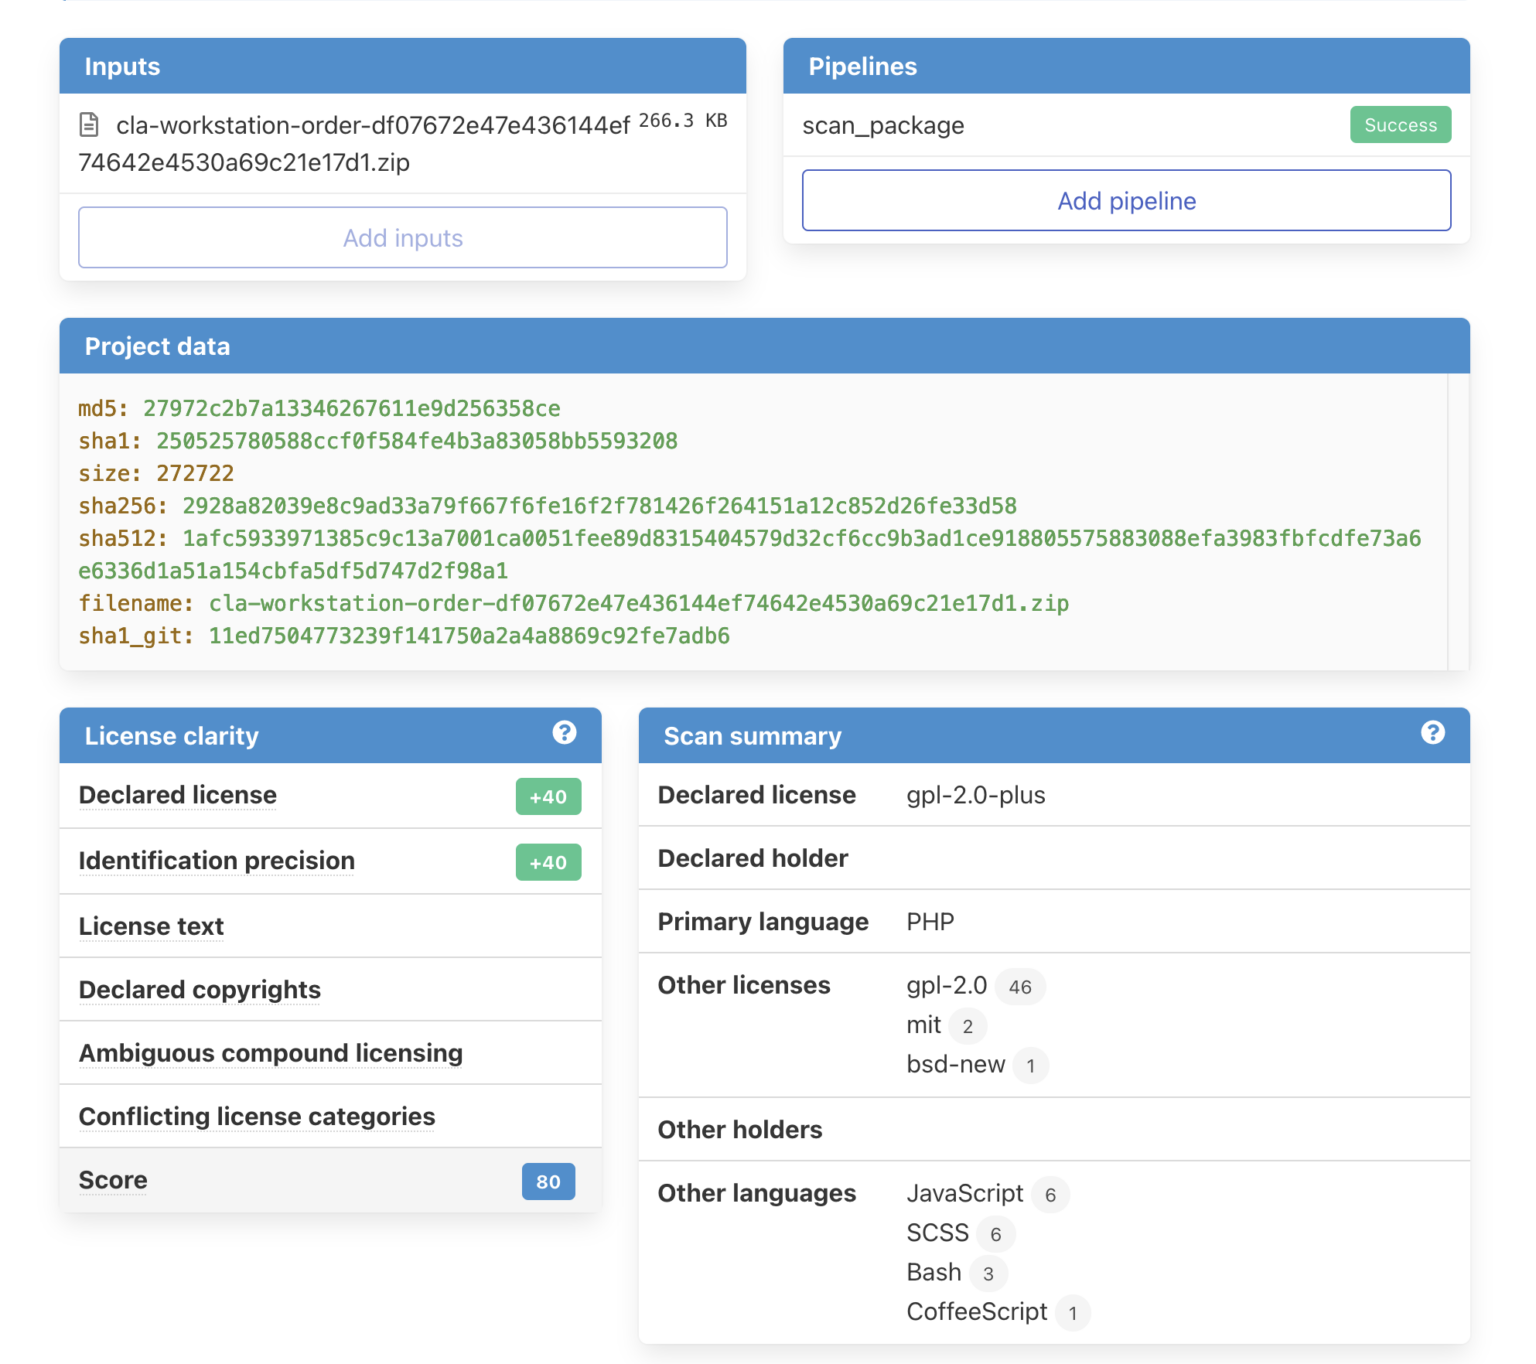Click the Success status badge
The height and width of the screenshot is (1364, 1536).
[1399, 125]
